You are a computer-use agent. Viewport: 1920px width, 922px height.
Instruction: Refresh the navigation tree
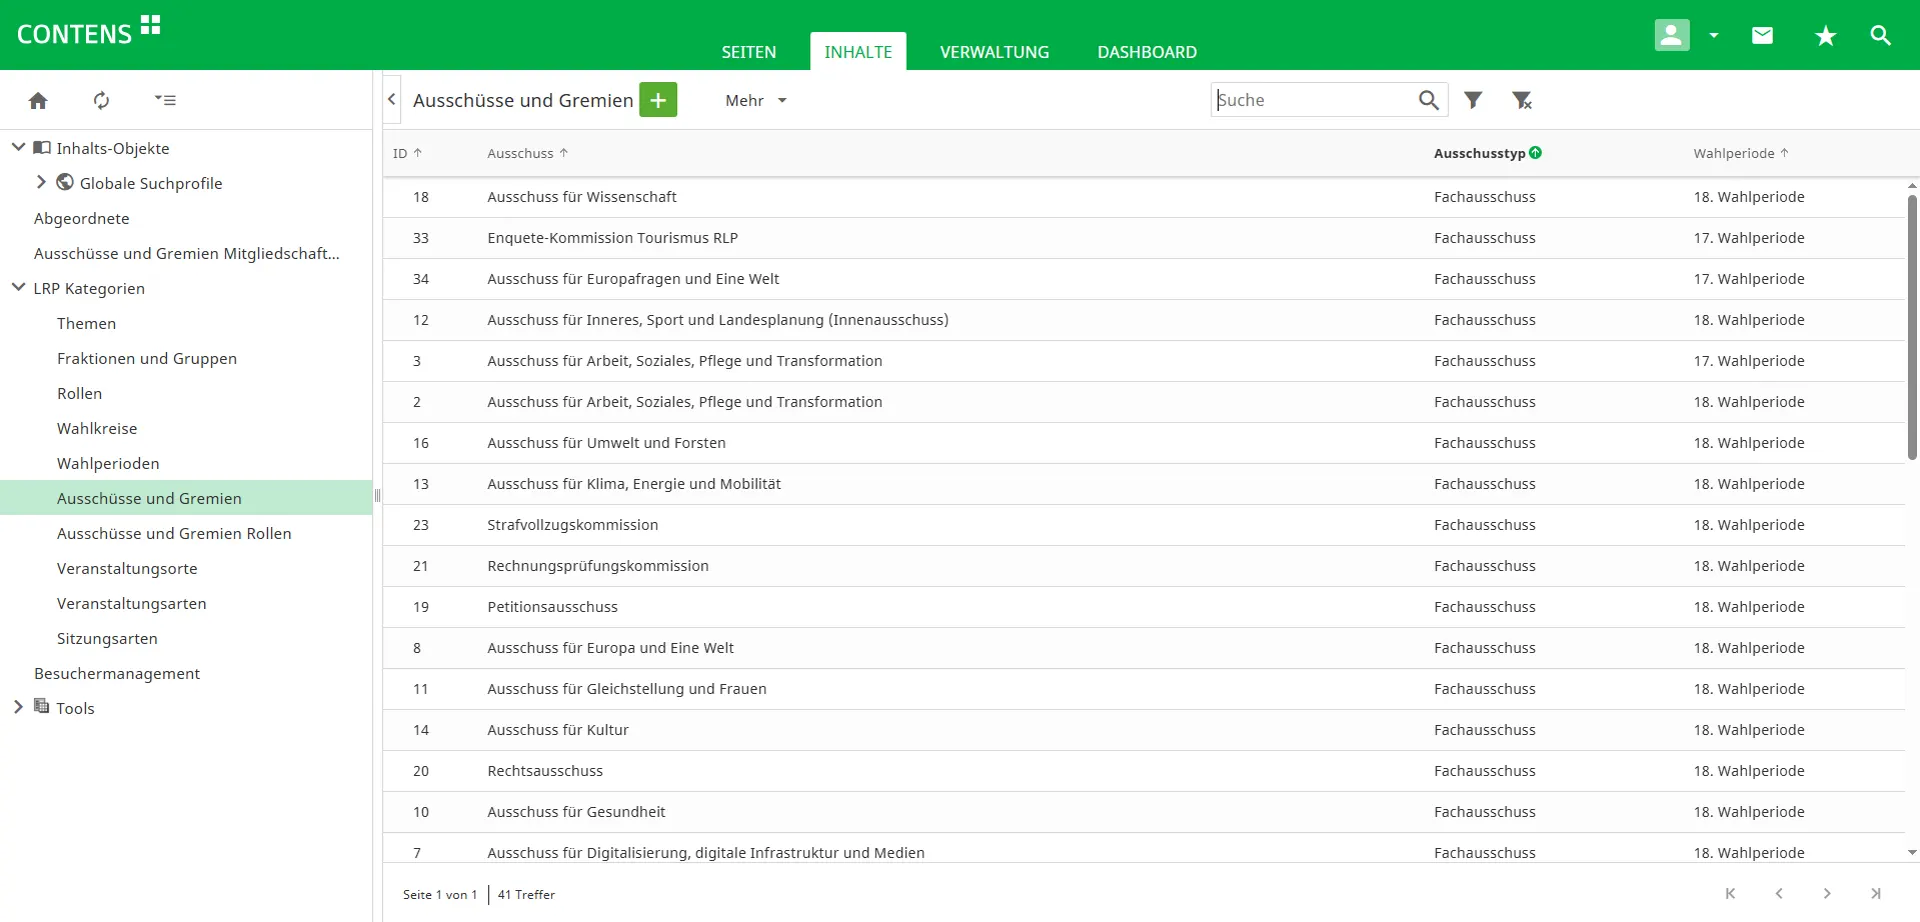click(101, 100)
